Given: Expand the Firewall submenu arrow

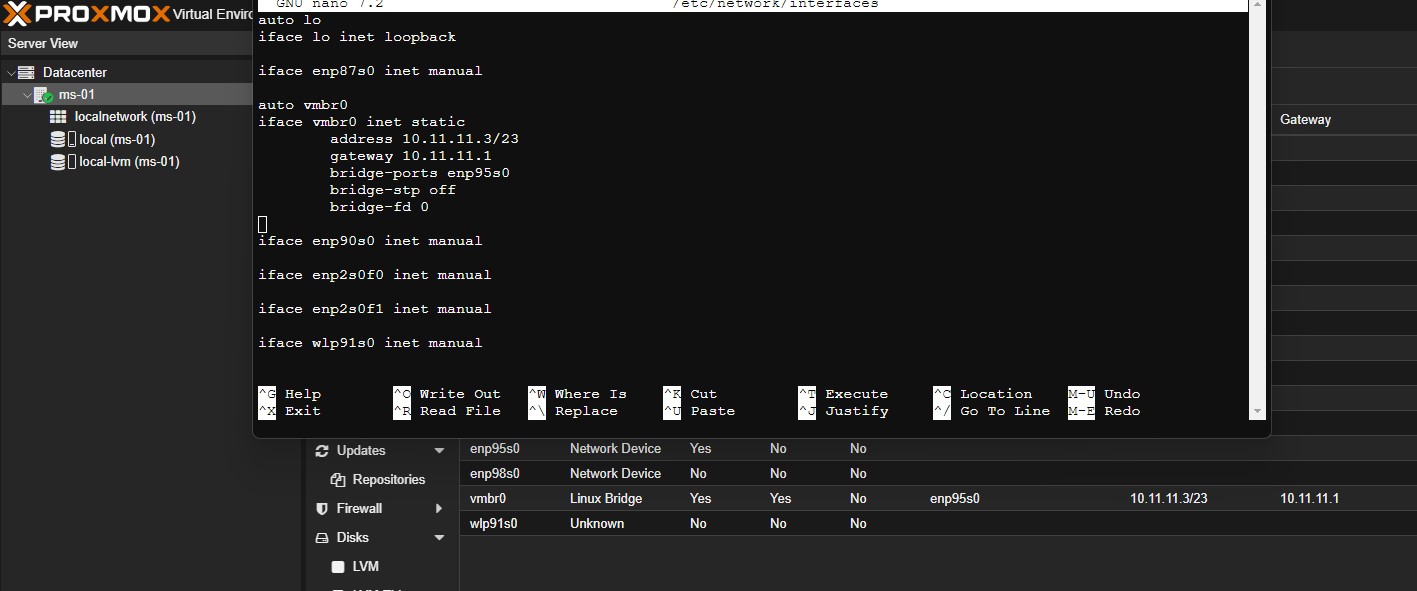Looking at the screenshot, I should 439,509.
